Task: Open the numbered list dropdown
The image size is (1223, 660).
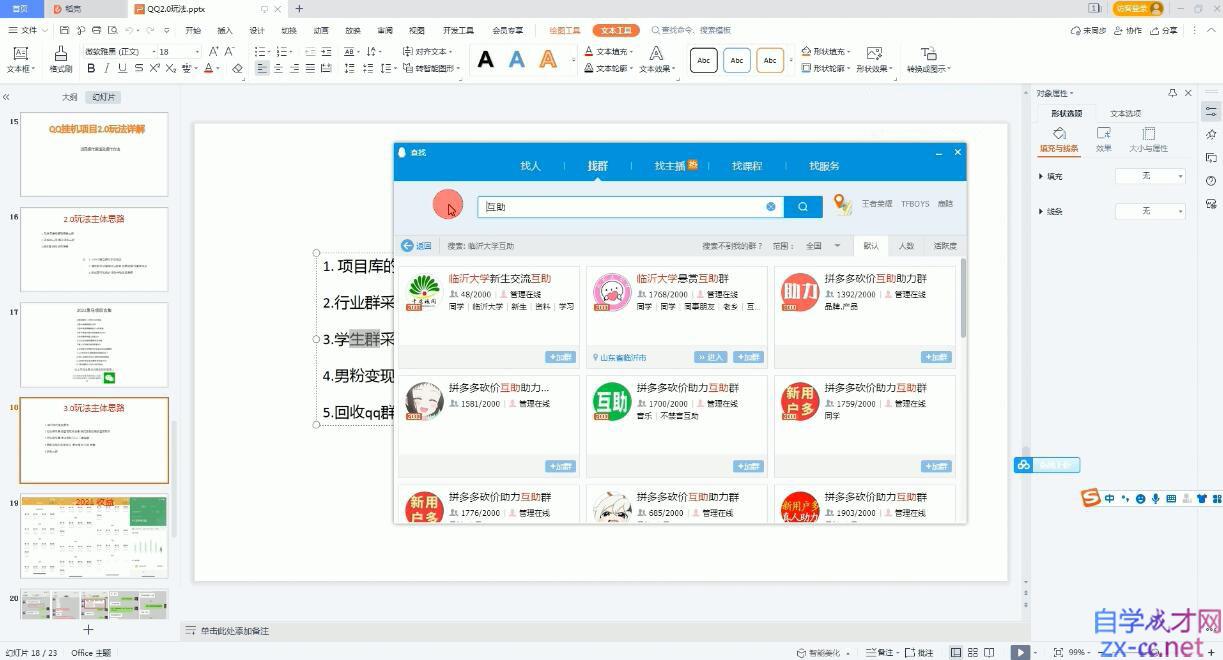Action: coord(293,51)
